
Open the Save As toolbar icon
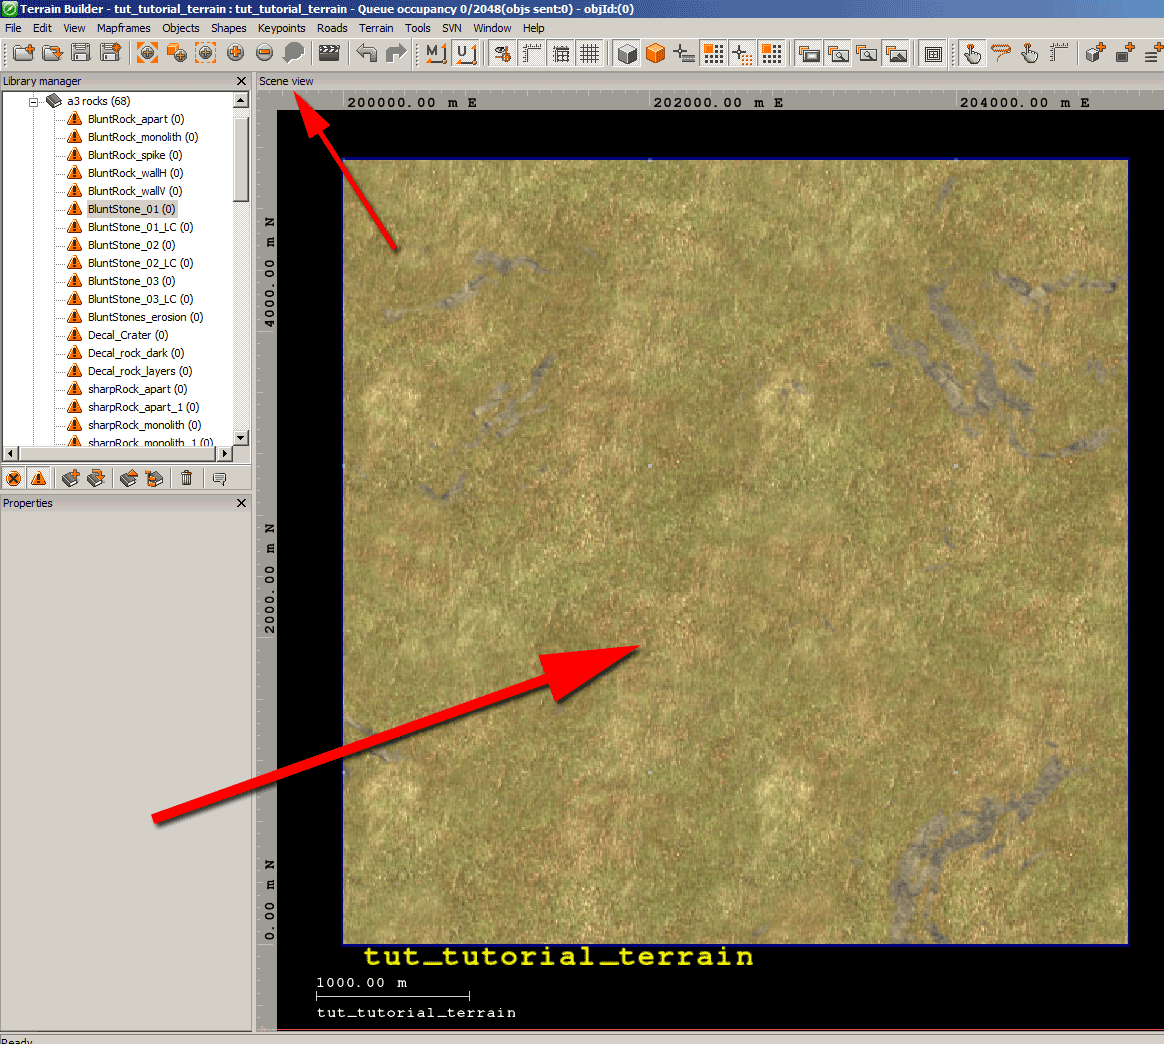[108, 53]
